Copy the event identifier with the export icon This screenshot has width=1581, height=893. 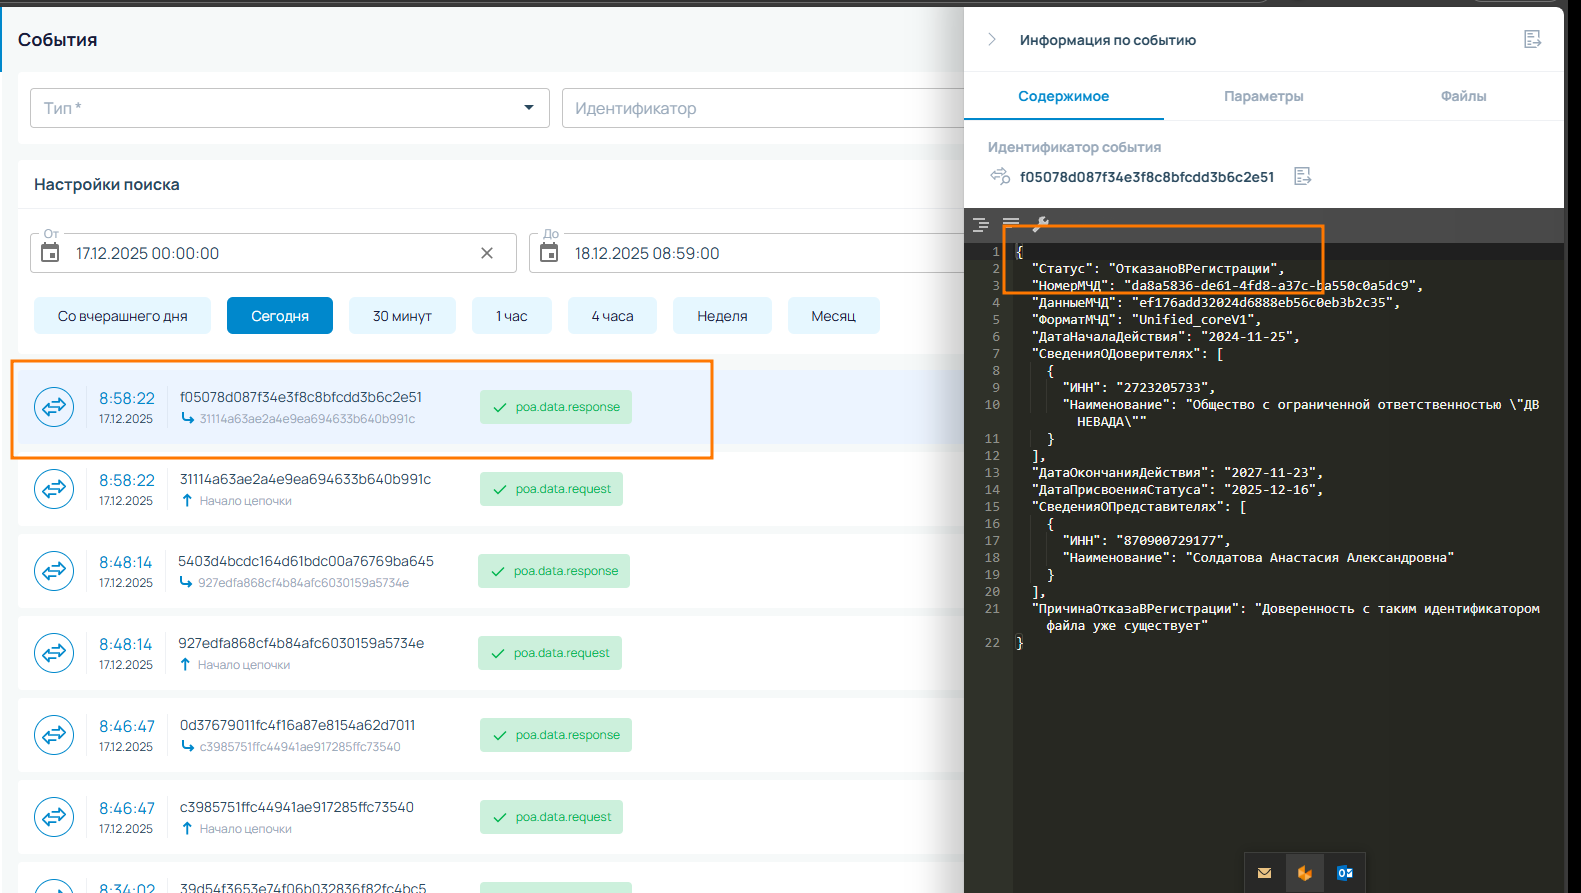1302,177
